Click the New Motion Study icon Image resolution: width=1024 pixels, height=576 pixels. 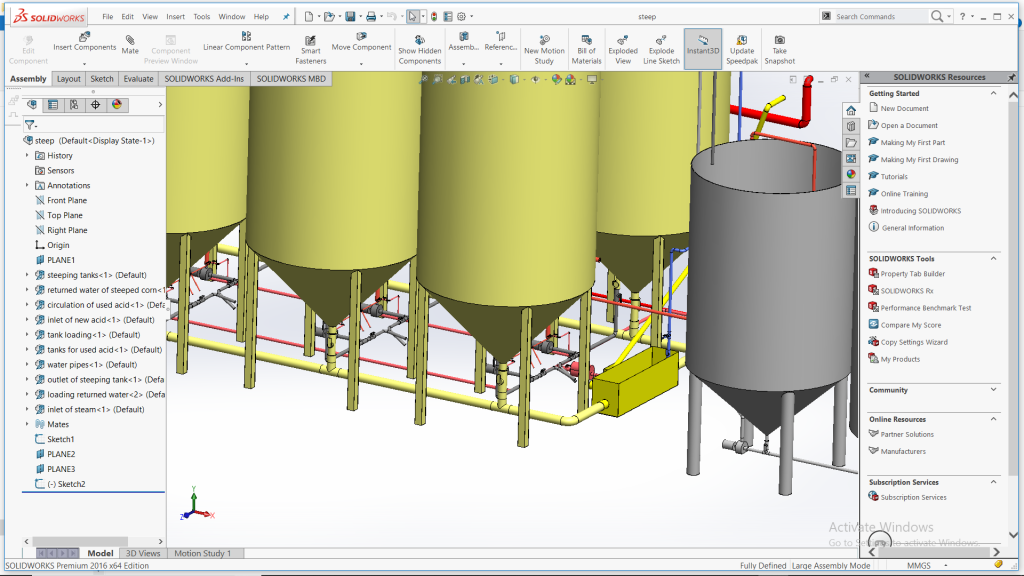coord(544,41)
